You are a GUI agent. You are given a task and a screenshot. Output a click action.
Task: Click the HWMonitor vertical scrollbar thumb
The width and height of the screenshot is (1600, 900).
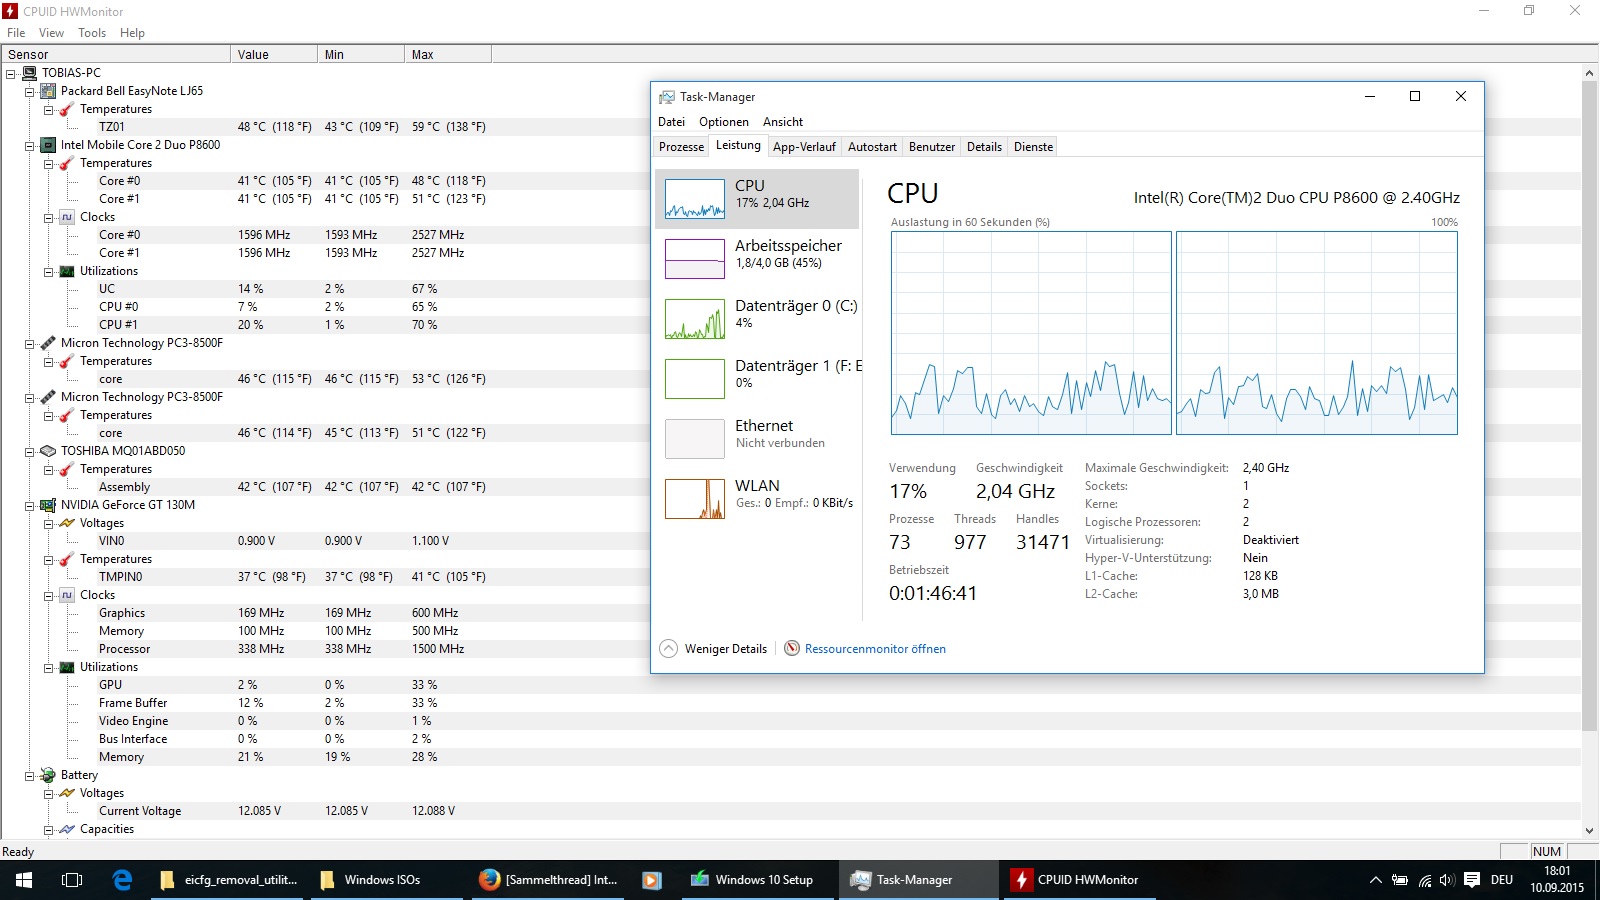pos(1590,406)
